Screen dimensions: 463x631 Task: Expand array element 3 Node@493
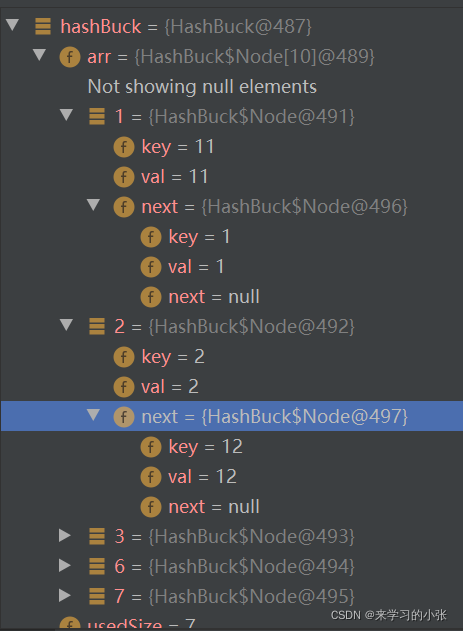65,536
